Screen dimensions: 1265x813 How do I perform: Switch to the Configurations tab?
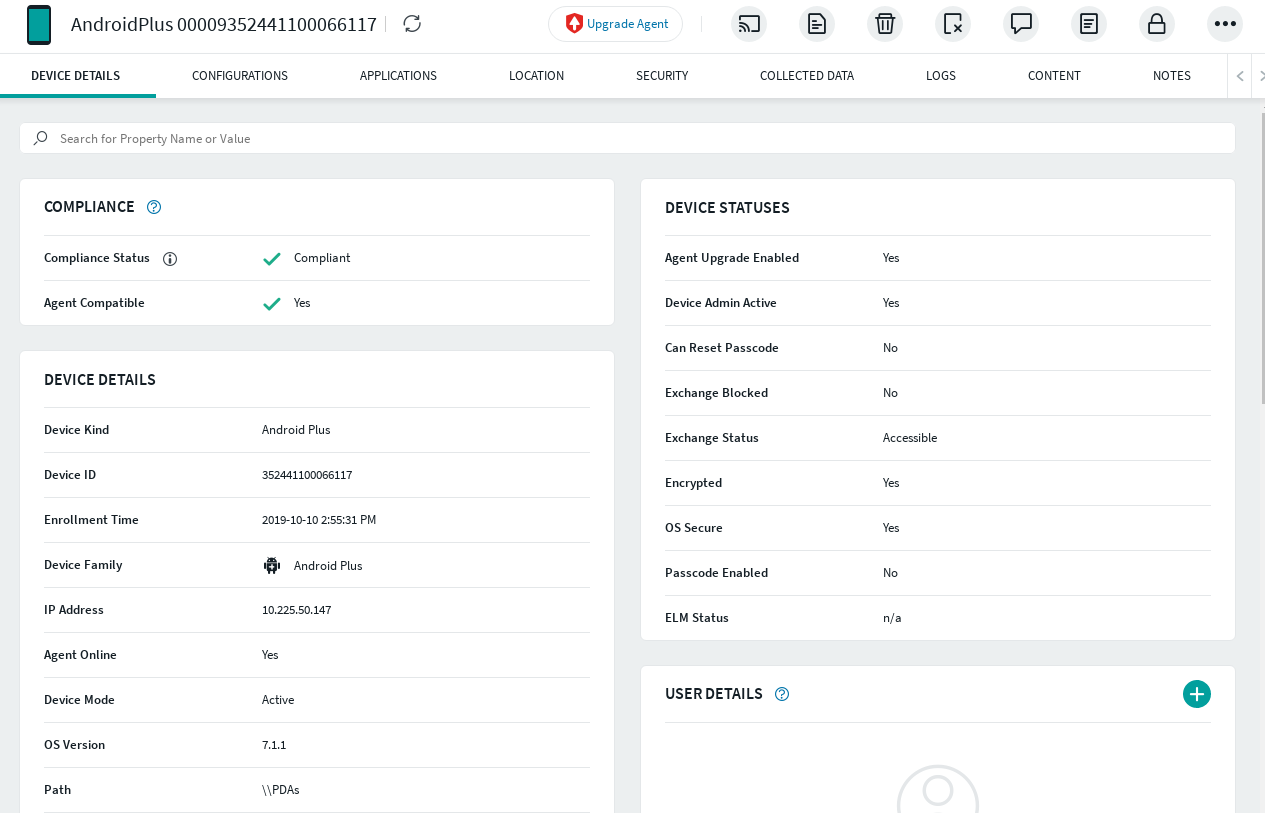point(240,76)
